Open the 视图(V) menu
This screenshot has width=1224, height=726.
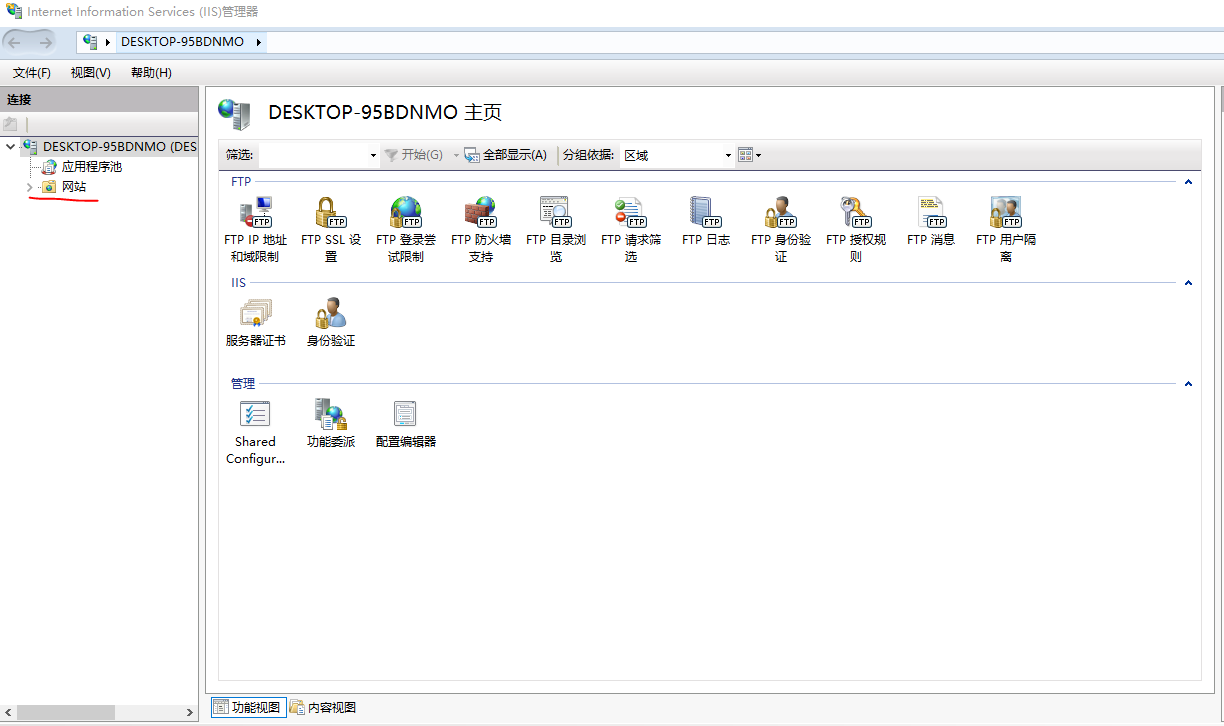(x=91, y=73)
